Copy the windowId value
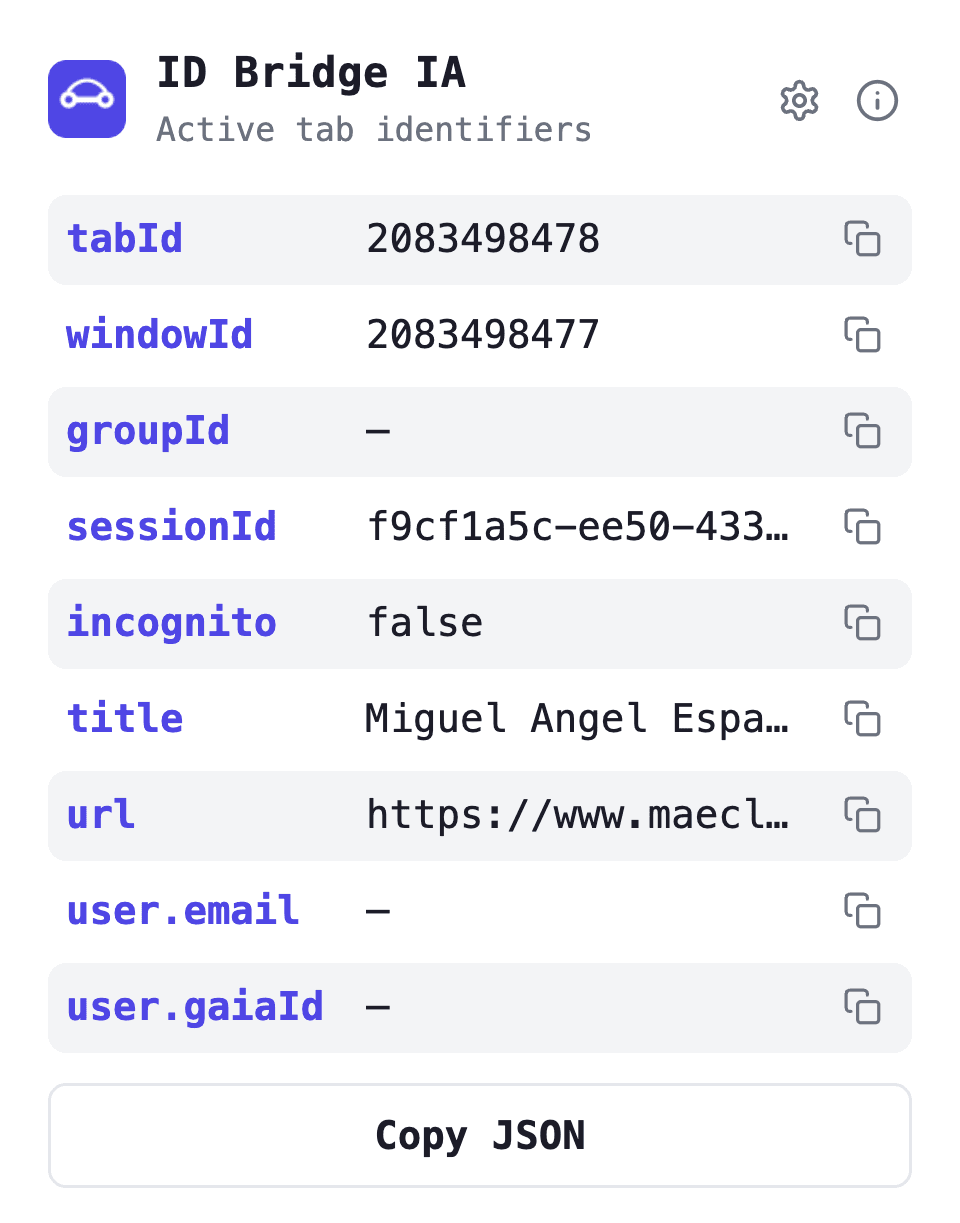960x1223 pixels. pos(862,335)
